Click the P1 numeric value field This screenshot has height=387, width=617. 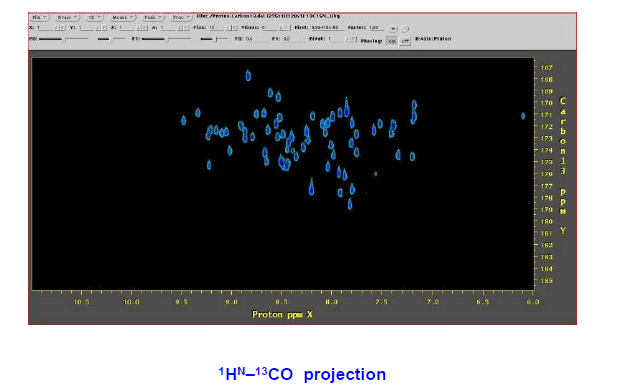[x=294, y=39]
